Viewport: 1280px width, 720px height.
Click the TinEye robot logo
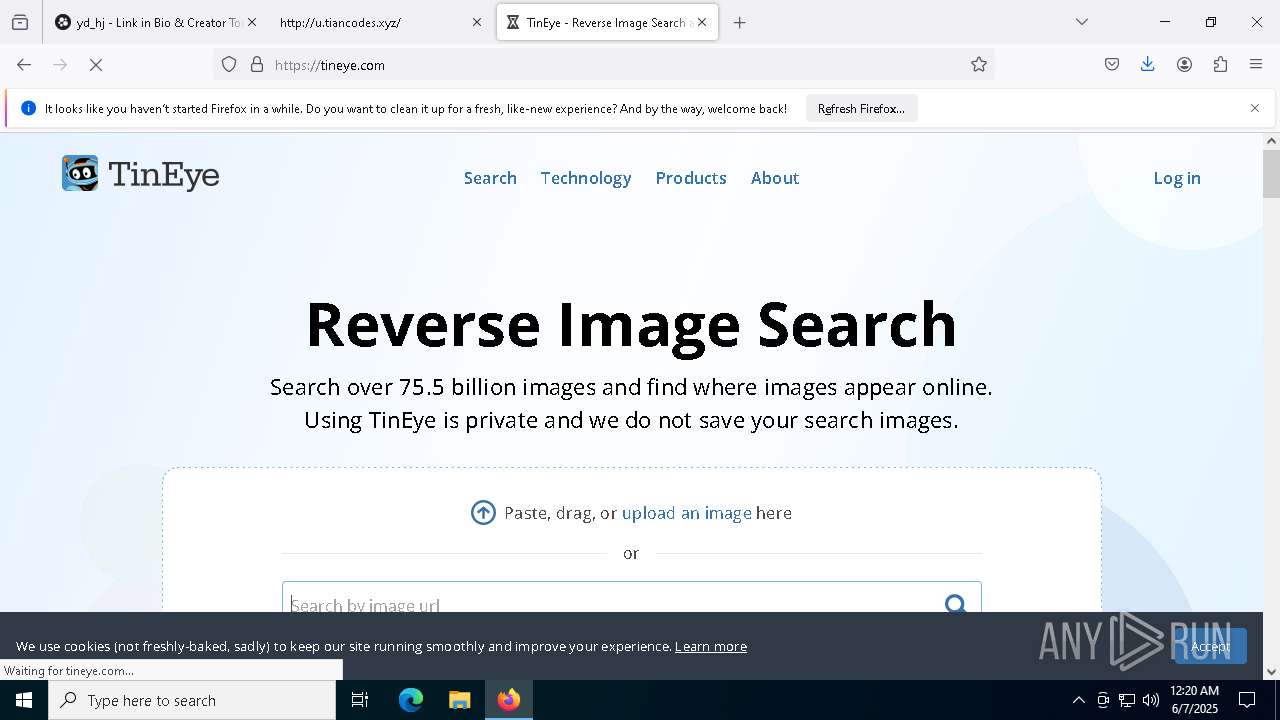[x=80, y=173]
